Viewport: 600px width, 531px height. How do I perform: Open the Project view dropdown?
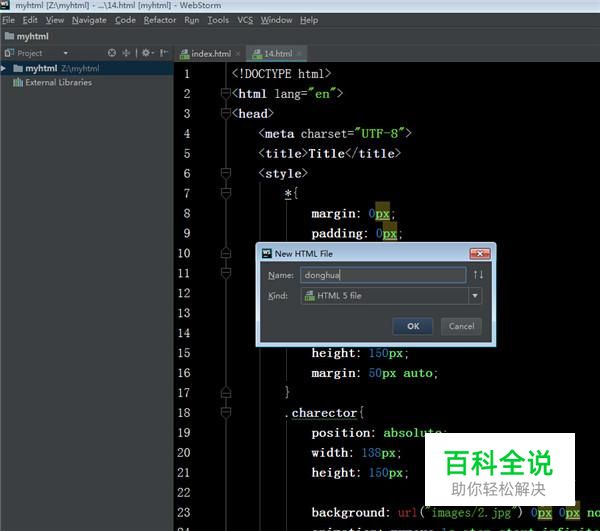(66, 53)
